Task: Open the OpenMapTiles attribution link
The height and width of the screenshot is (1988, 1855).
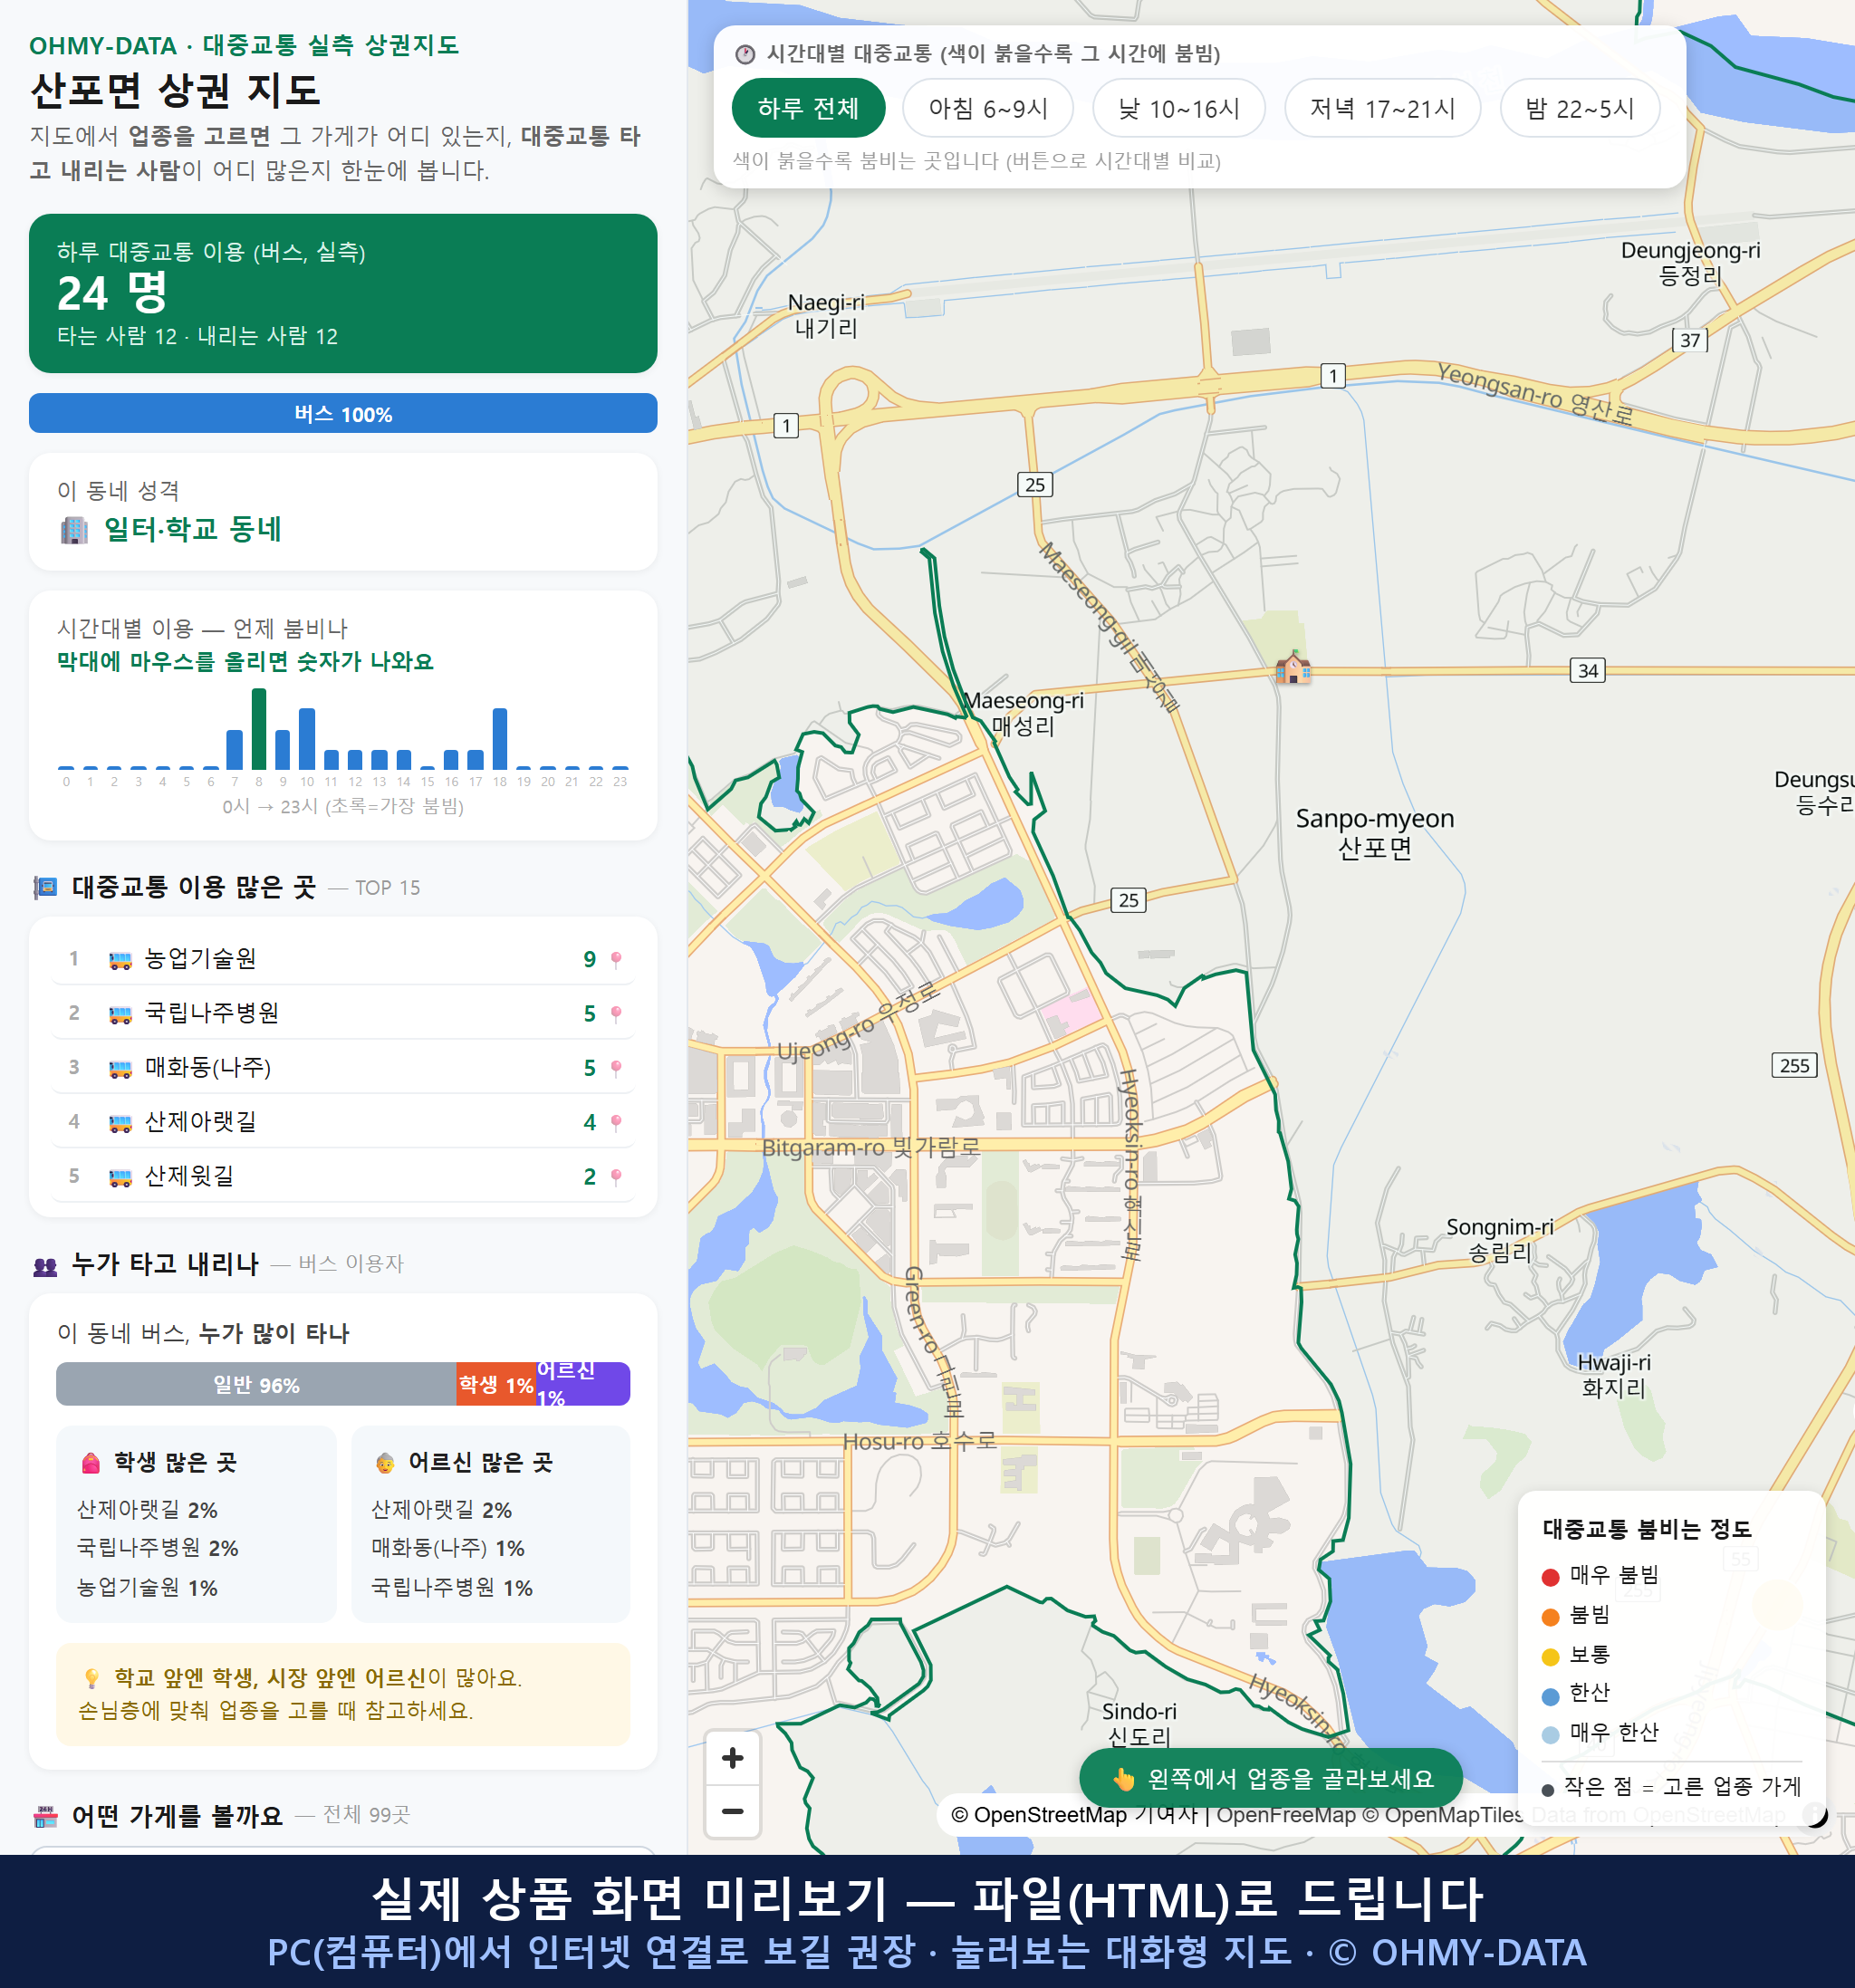Action: 1442,1814
